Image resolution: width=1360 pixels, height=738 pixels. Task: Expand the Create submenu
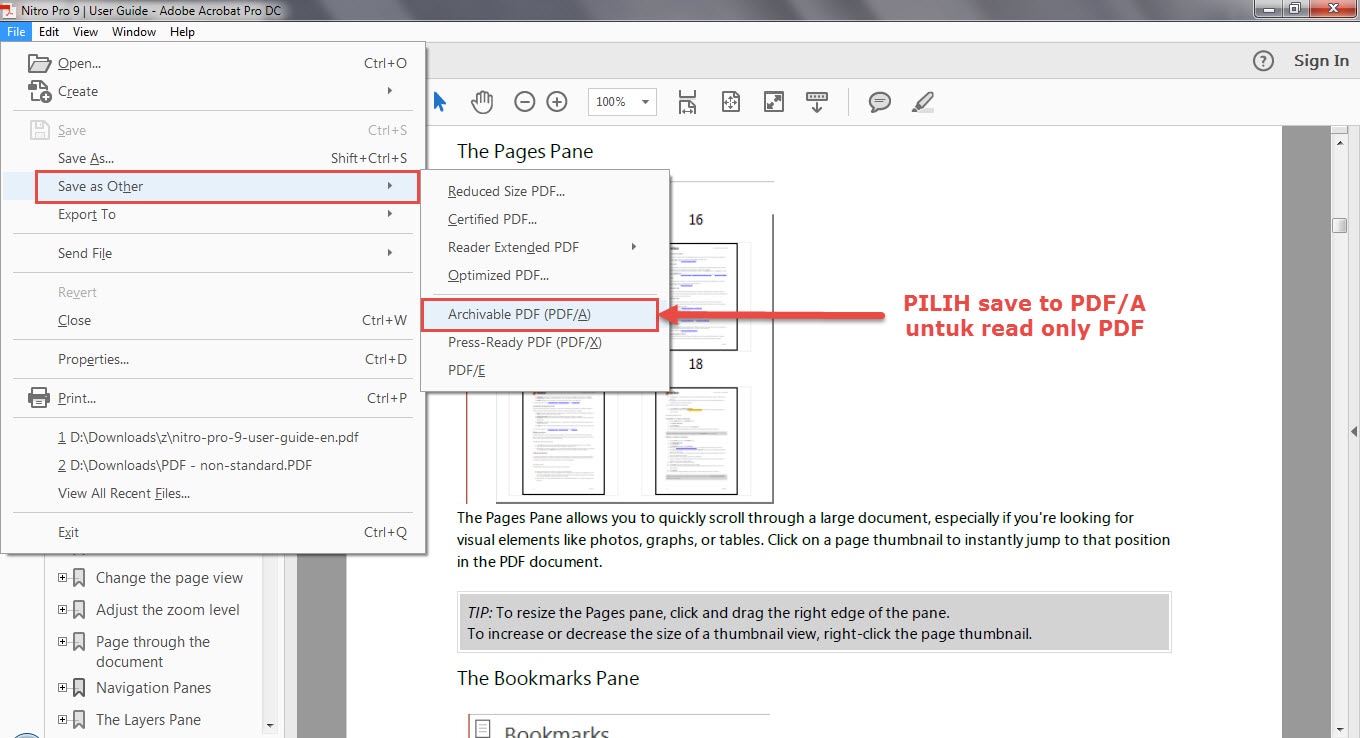pyautogui.click(x=213, y=91)
